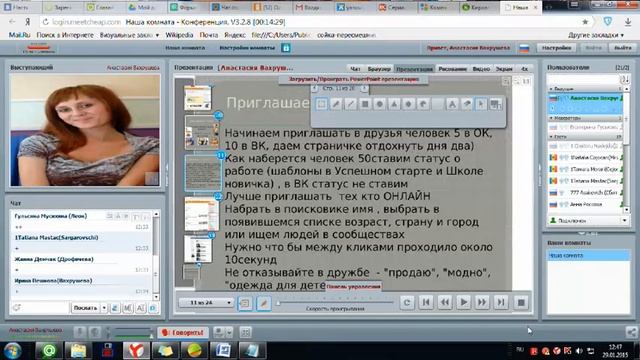640x360 pixels.
Task: Open Другие закладки bookmarks folder
Action: [x=596, y=35]
